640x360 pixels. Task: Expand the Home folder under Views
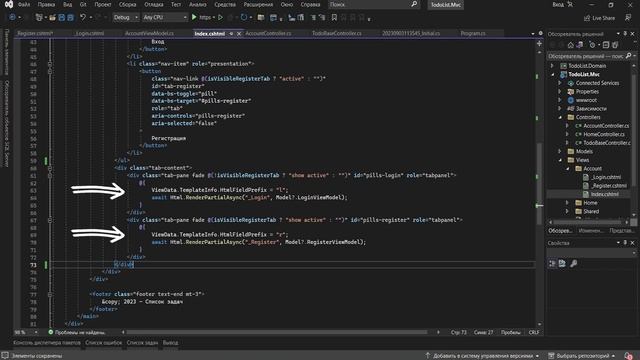pyautogui.click(x=567, y=203)
